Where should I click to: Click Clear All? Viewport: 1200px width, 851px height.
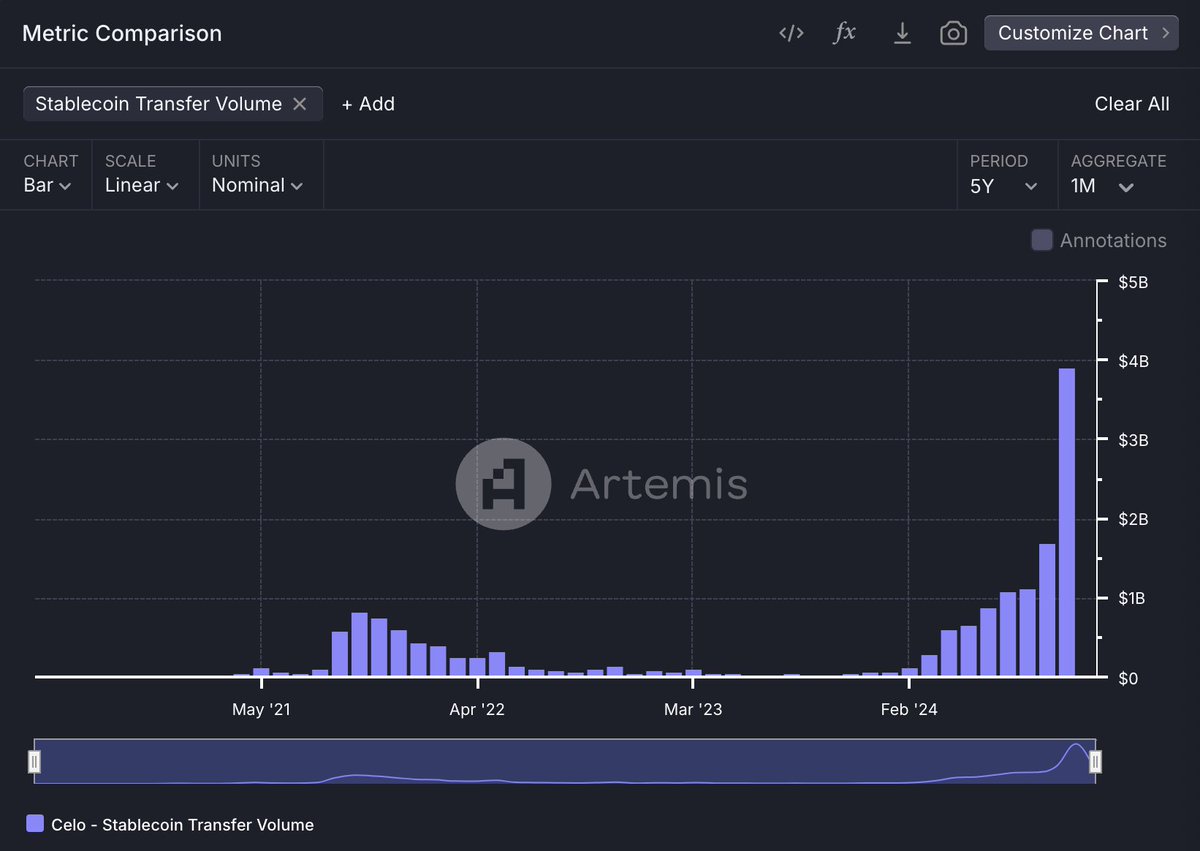click(x=1132, y=104)
